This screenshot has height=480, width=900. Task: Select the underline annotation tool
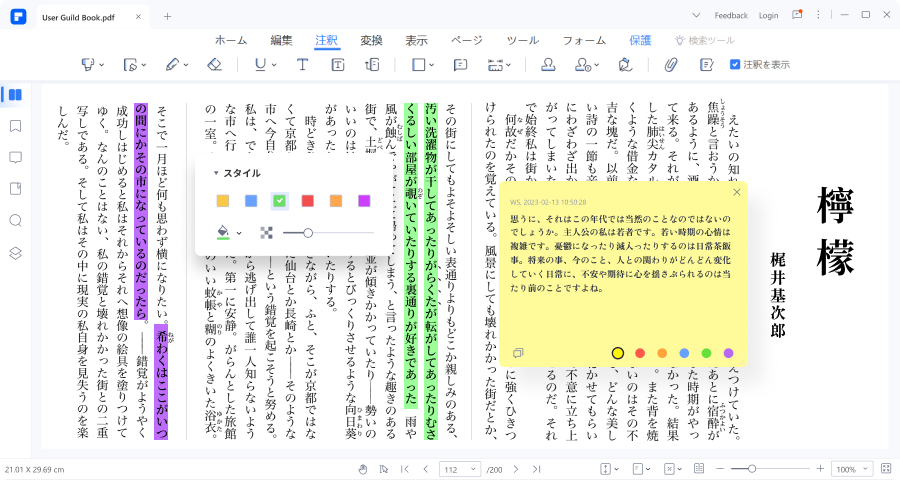coord(261,65)
